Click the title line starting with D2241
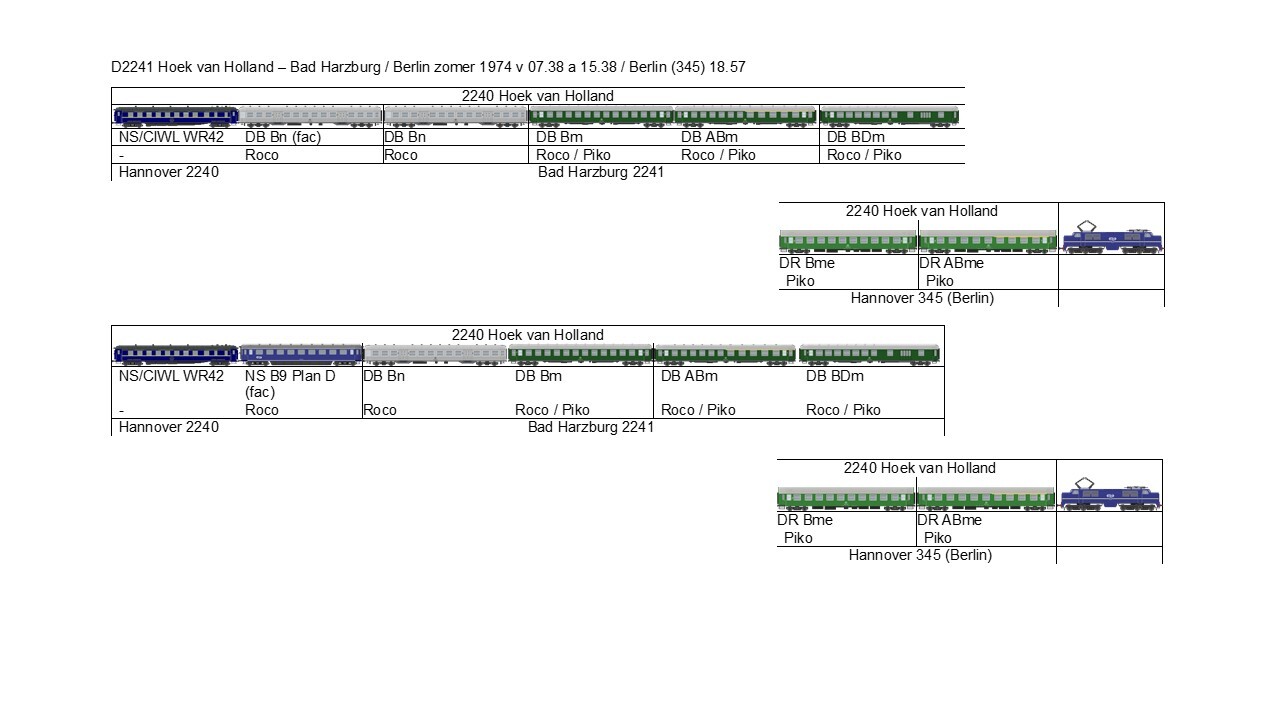Image resolution: width=1280 pixels, height=720 pixels. [428, 67]
